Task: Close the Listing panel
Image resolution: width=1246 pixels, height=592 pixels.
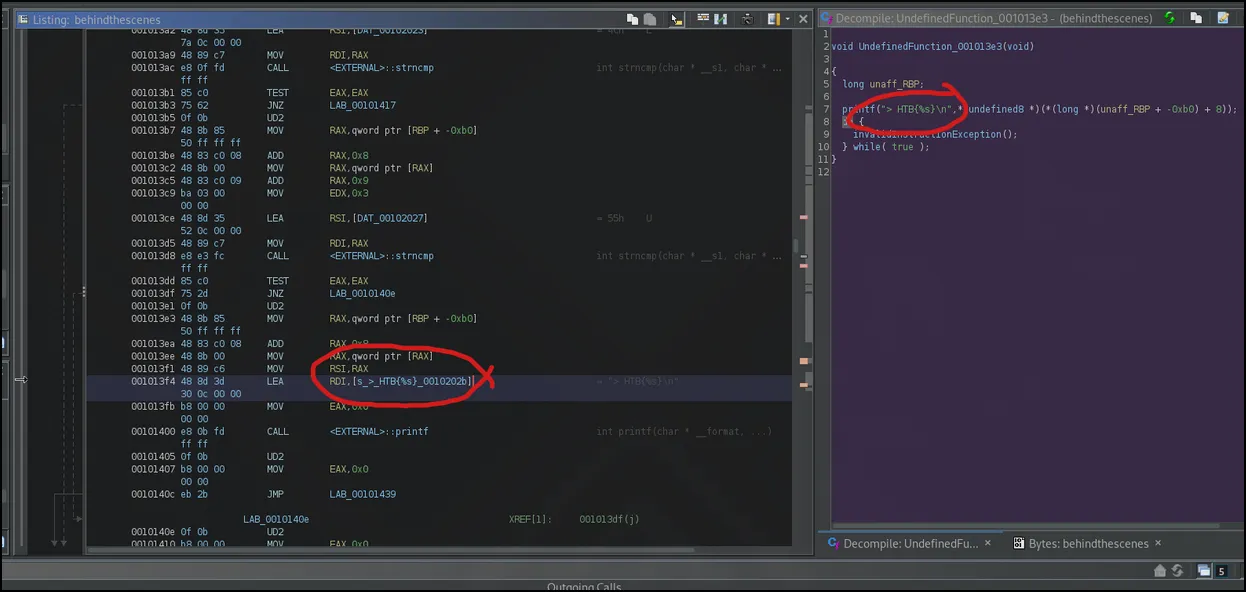Action: (x=802, y=19)
